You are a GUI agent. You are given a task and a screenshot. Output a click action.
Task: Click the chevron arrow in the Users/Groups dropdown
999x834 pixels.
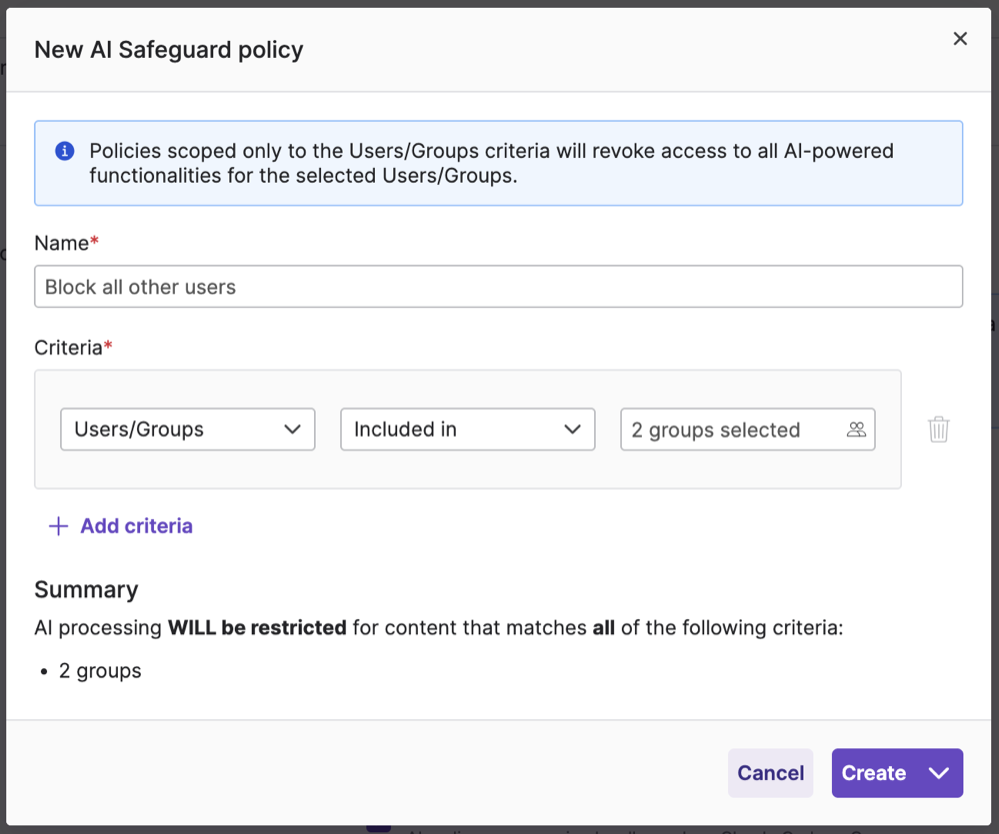pos(292,429)
